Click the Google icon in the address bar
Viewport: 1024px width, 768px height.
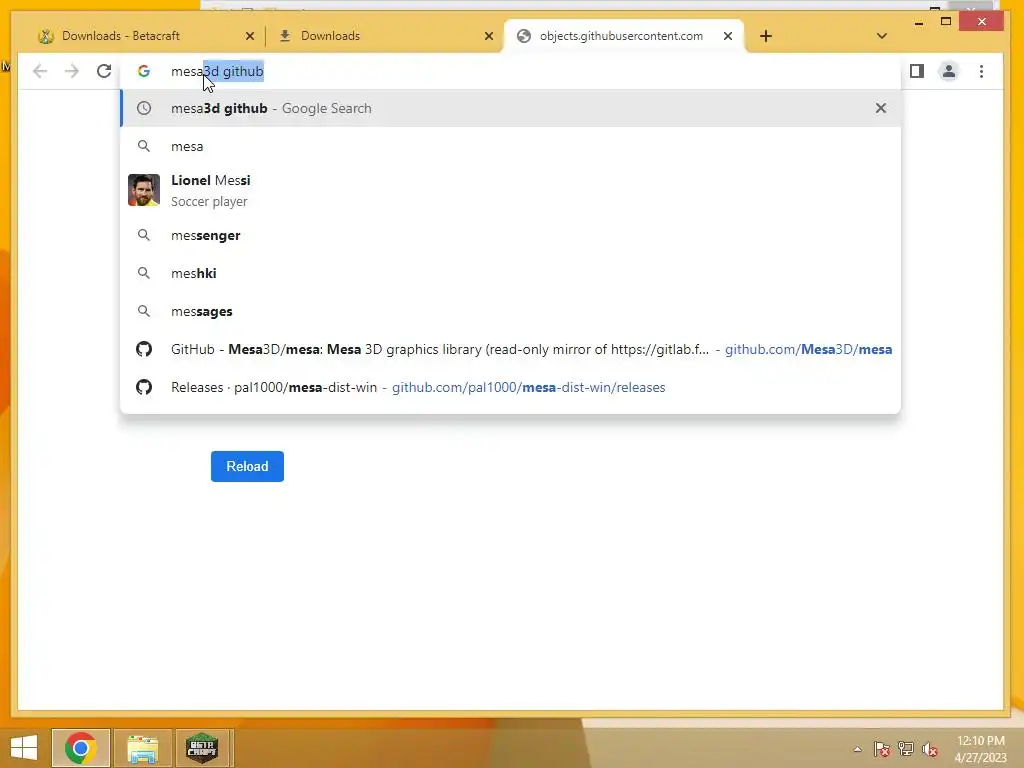tap(144, 71)
